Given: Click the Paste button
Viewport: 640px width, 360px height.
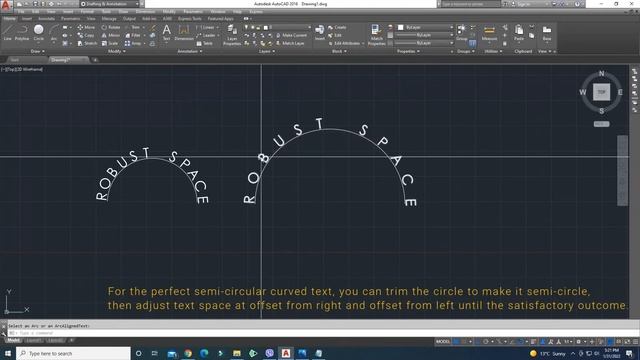Looking at the screenshot, I should tap(519, 32).
